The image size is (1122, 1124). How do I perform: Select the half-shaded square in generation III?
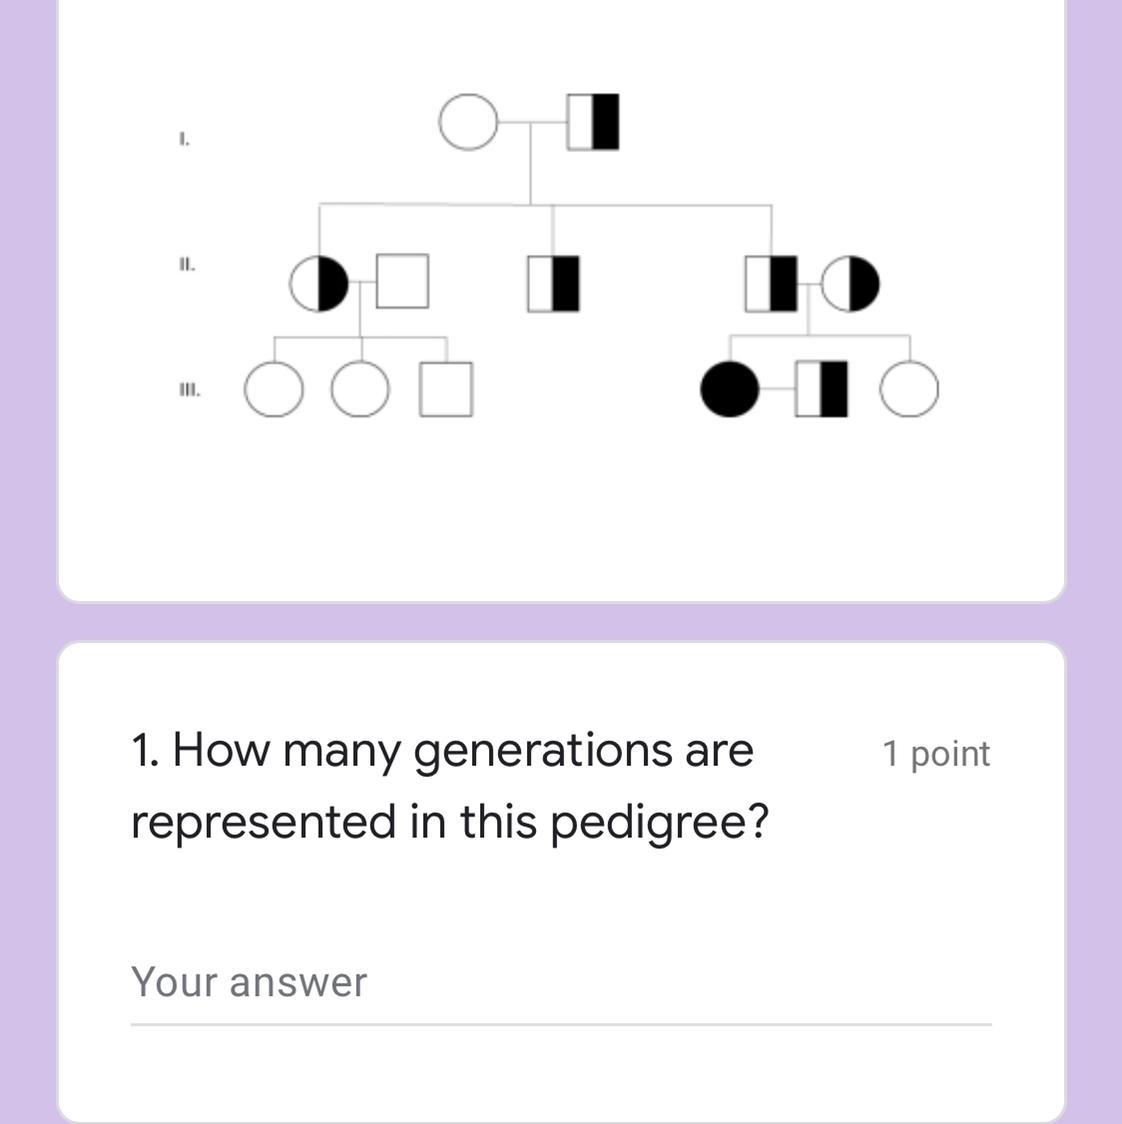821,389
